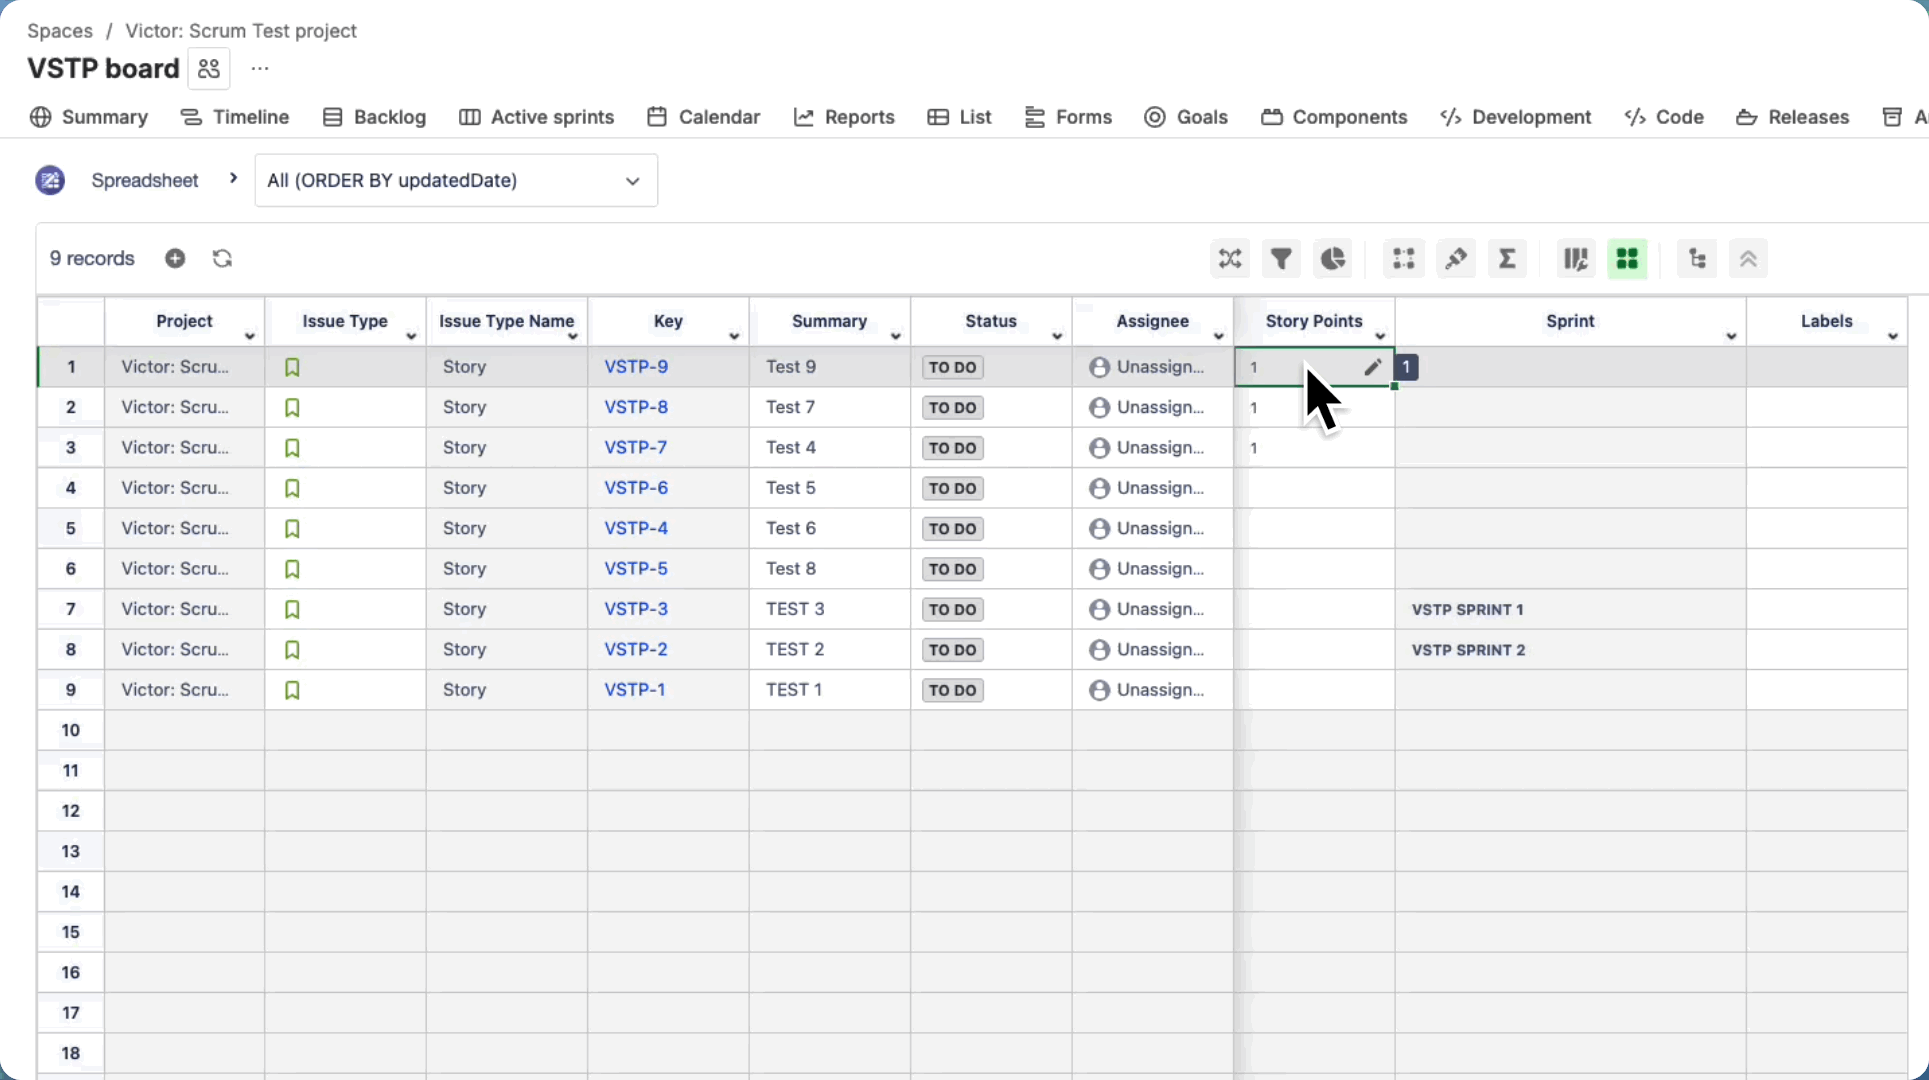Refresh the records list

[222, 259]
